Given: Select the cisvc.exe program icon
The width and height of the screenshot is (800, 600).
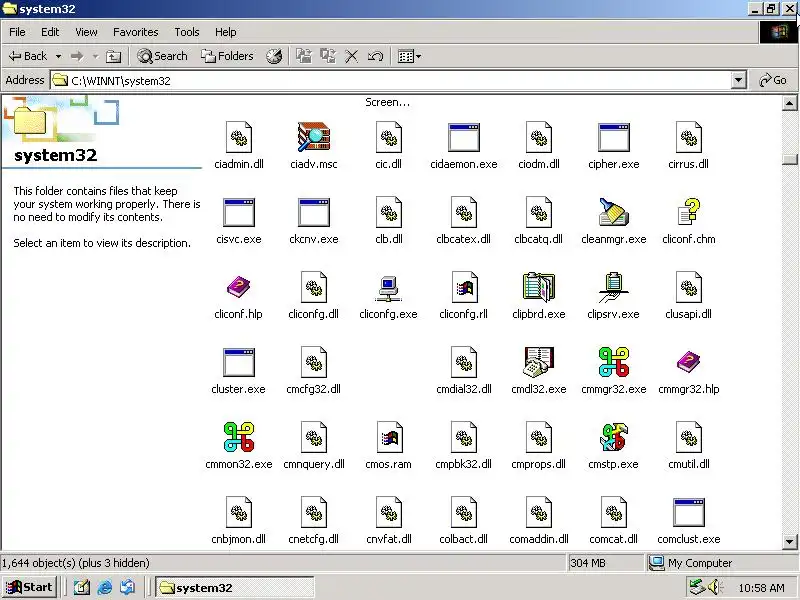Looking at the screenshot, I should coord(239,212).
